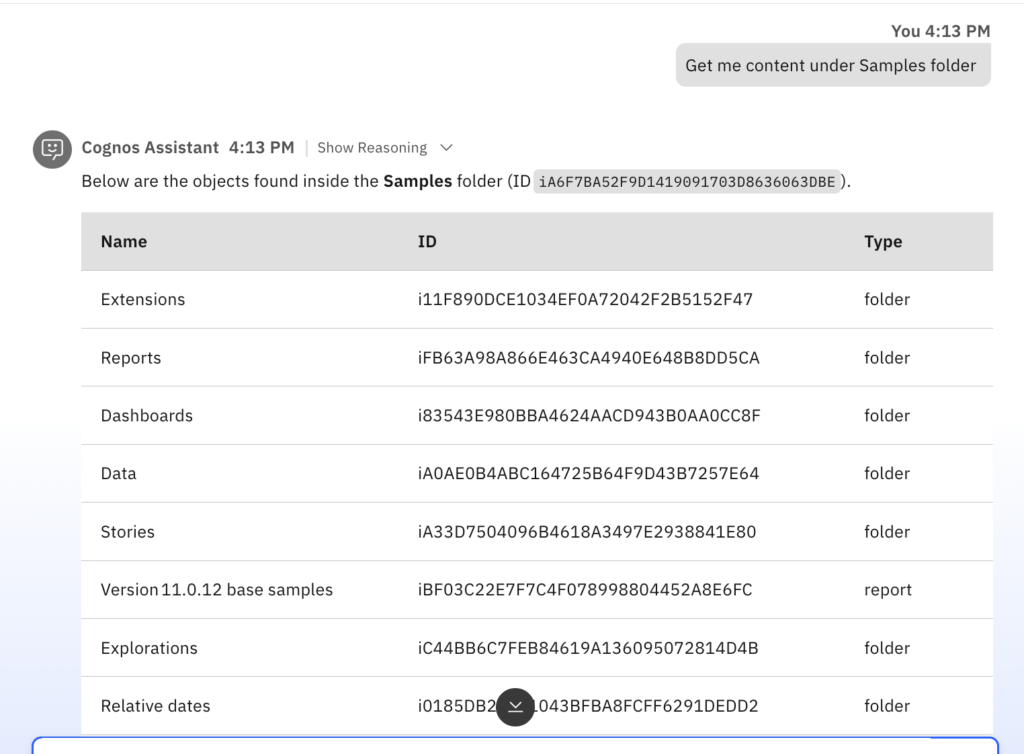Click 'Version 11.0.12 base samples' entry
This screenshot has width=1024, height=754.
pos(217,590)
